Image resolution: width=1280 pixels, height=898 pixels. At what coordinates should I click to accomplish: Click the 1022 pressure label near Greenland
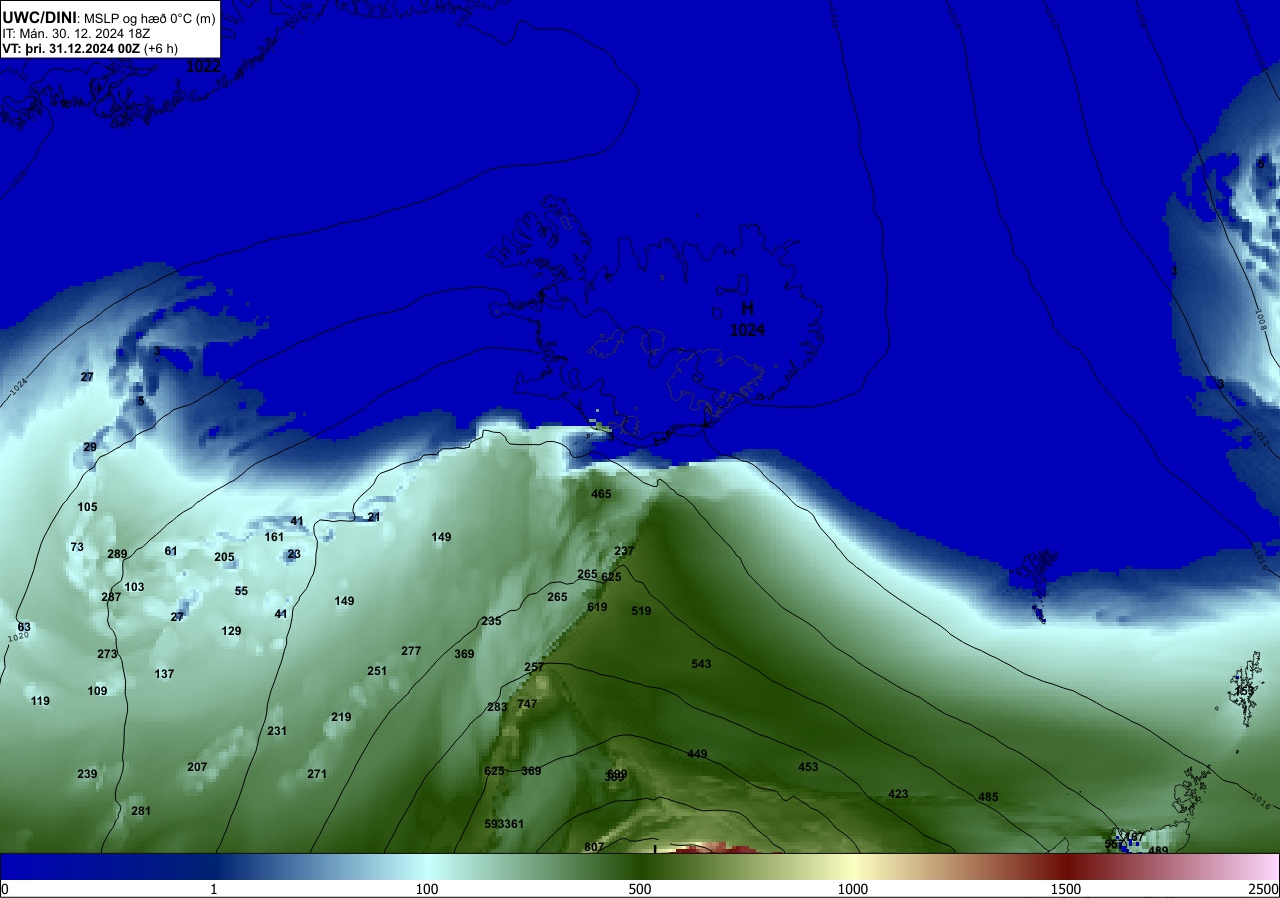[203, 66]
